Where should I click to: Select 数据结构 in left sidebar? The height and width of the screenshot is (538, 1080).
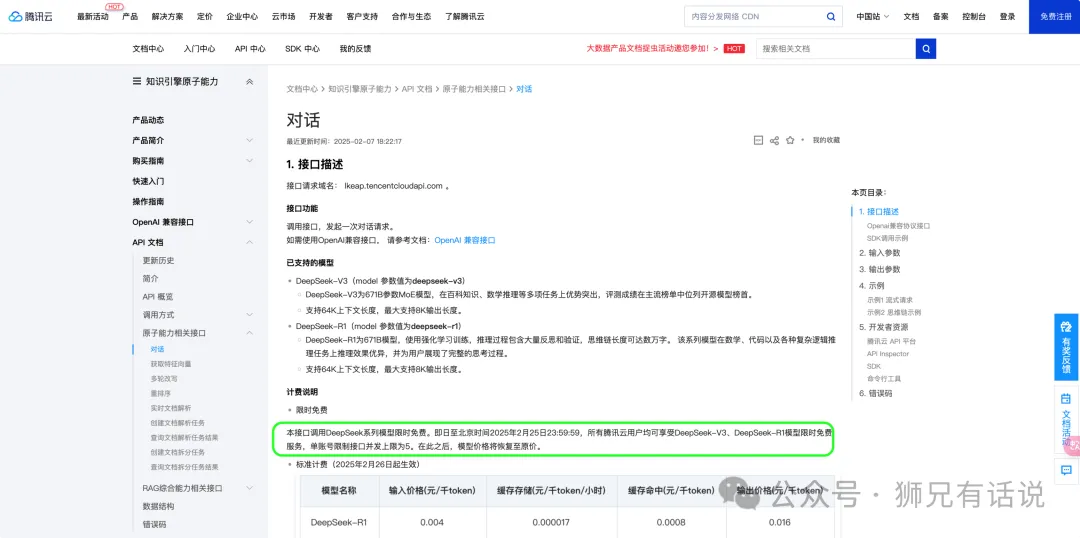coord(158,506)
